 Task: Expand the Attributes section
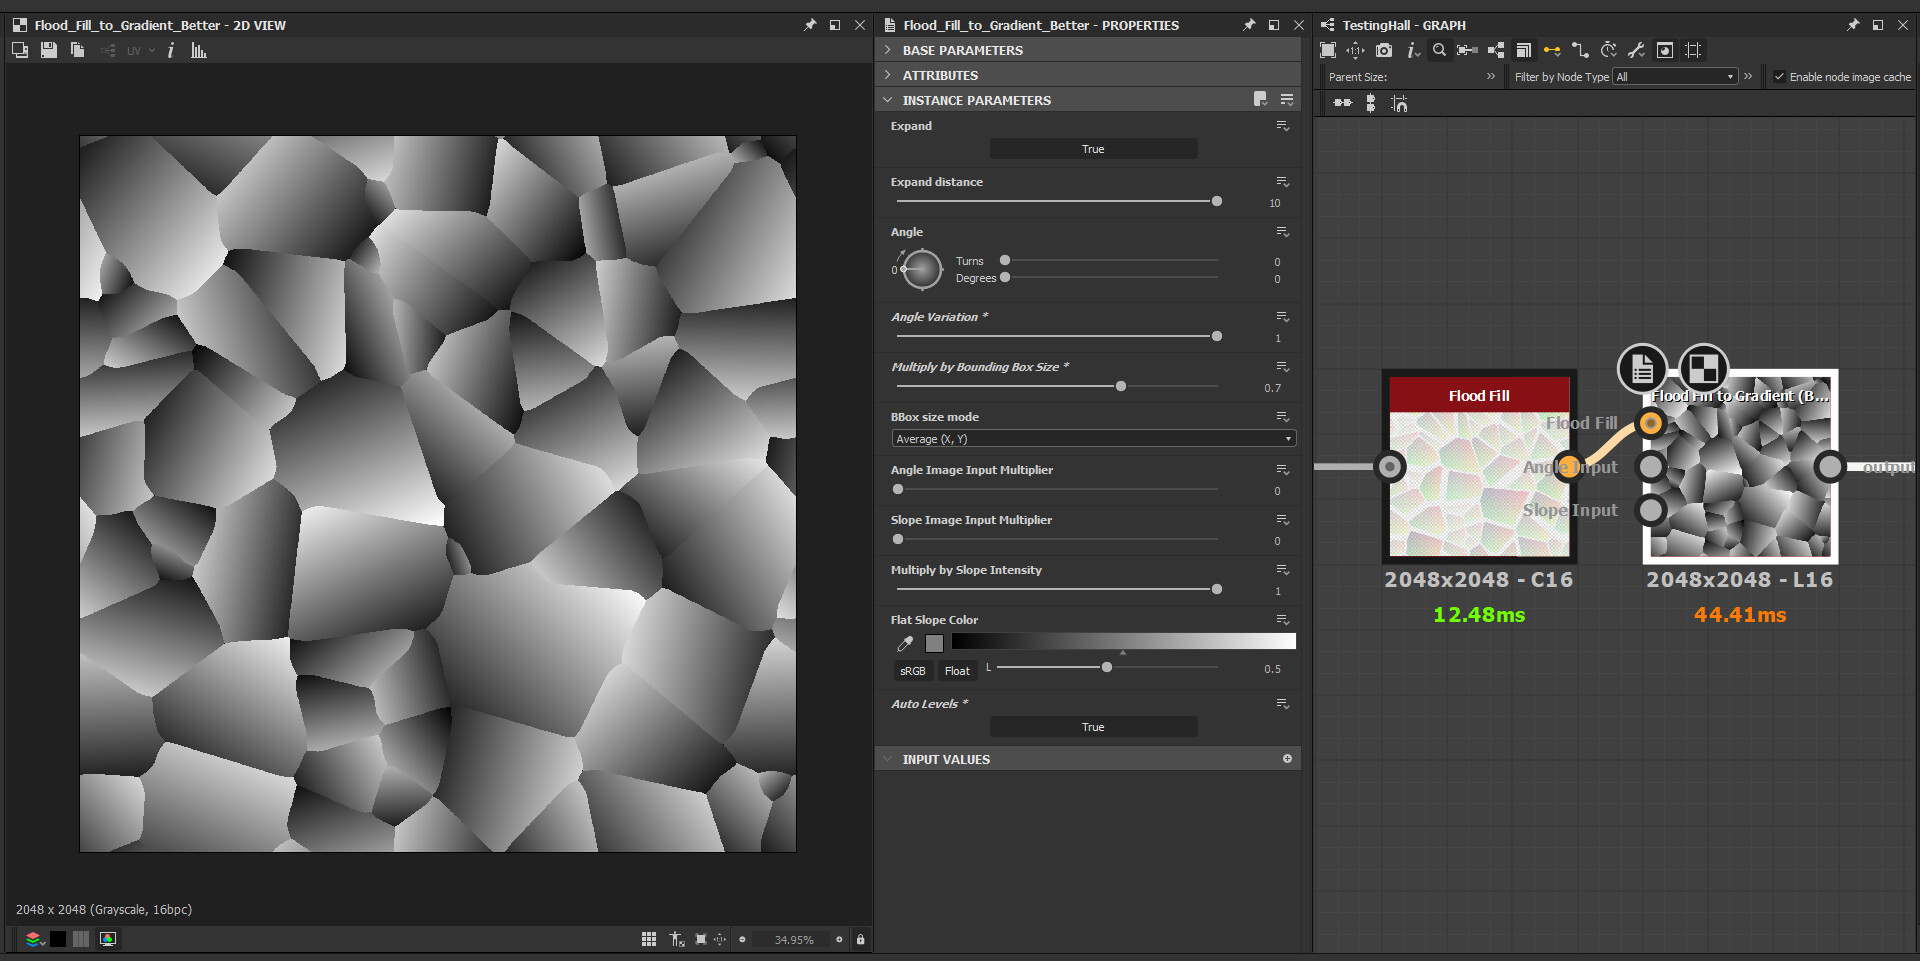click(x=940, y=75)
